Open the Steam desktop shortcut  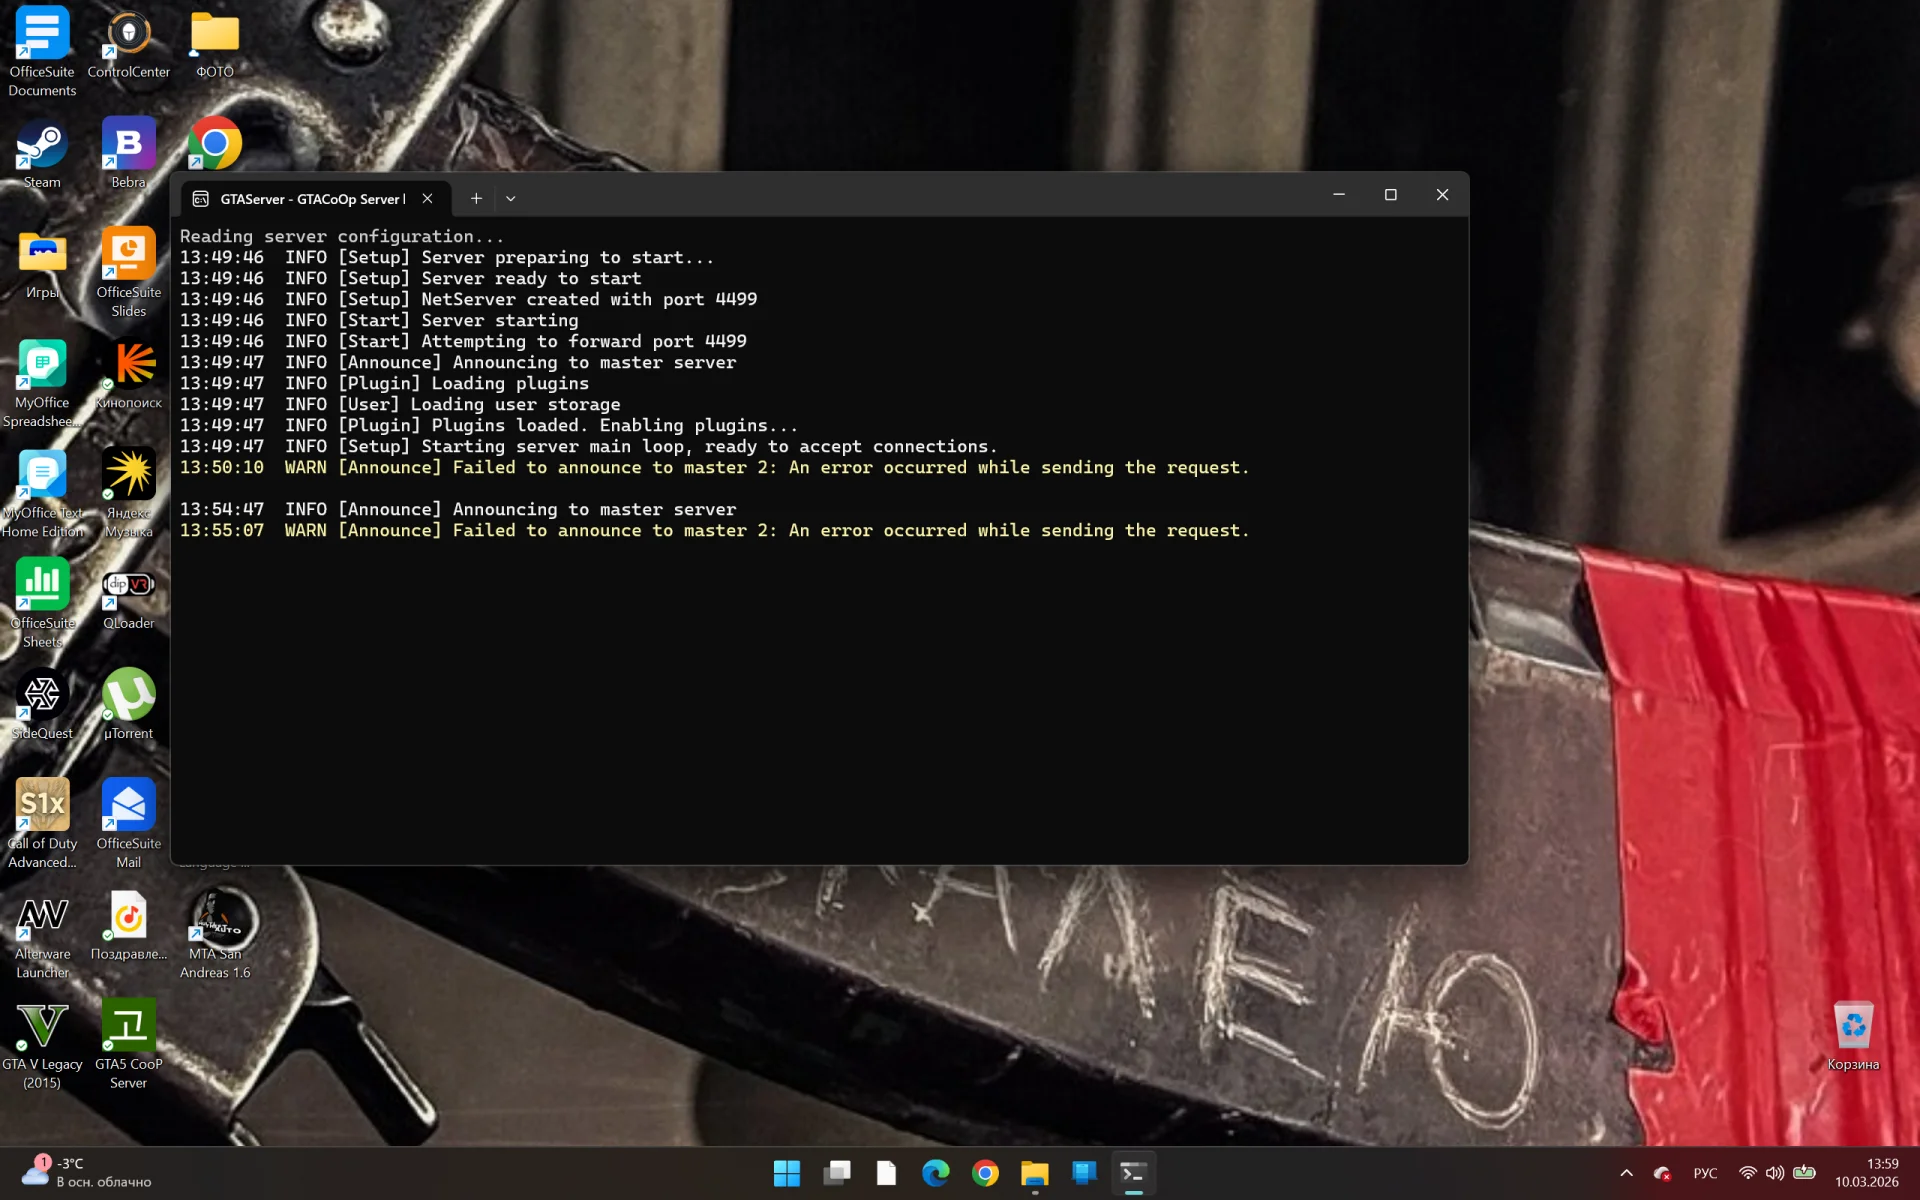click(x=42, y=146)
